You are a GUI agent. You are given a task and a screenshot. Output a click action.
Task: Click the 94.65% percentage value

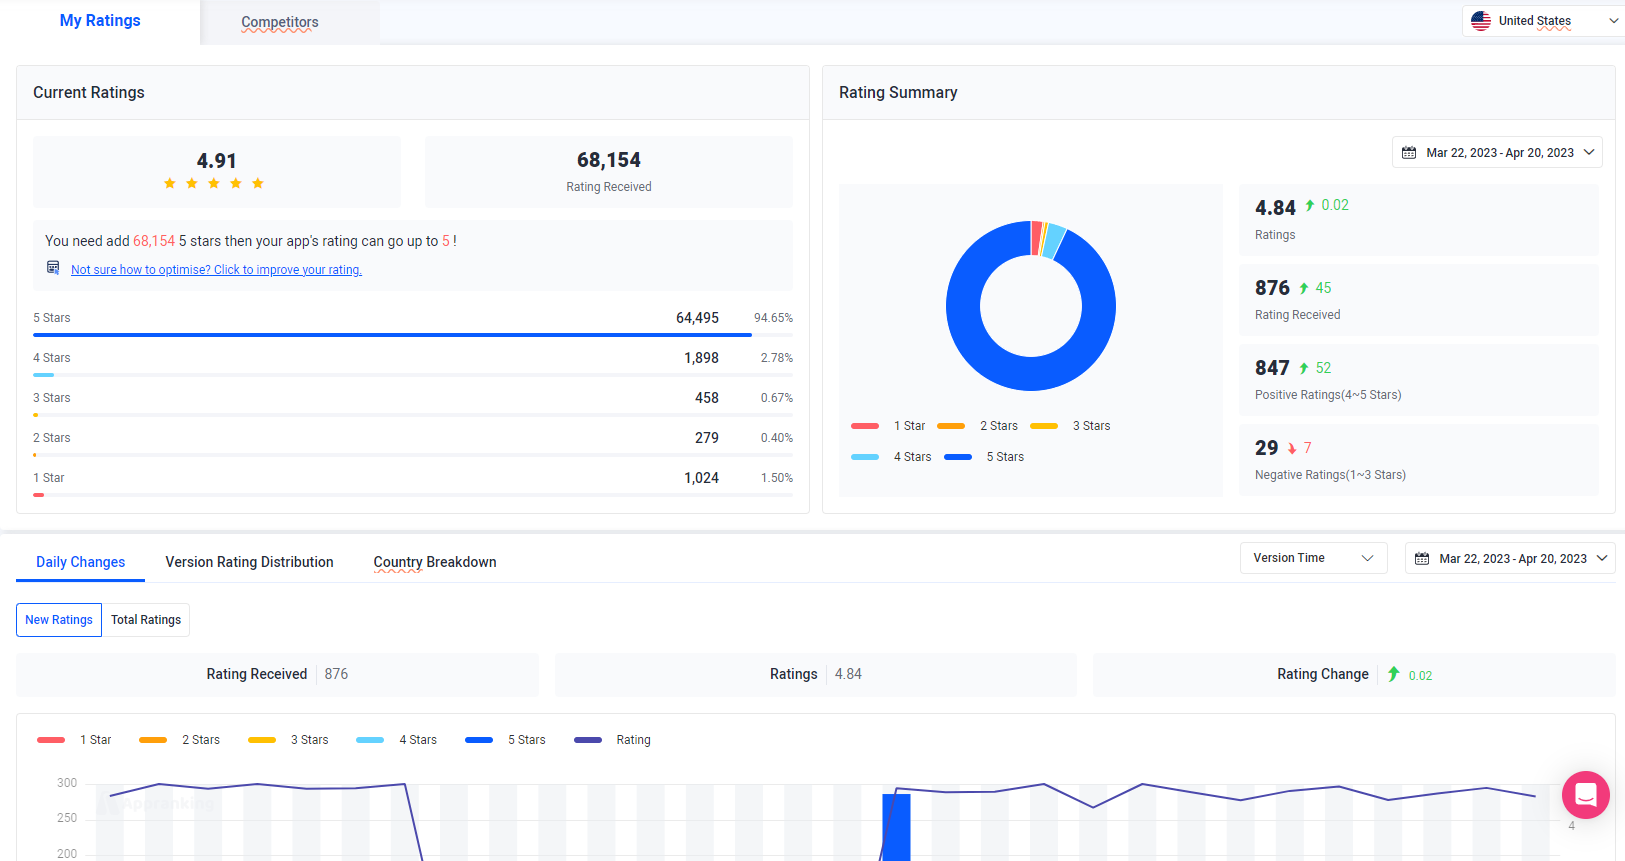click(773, 318)
